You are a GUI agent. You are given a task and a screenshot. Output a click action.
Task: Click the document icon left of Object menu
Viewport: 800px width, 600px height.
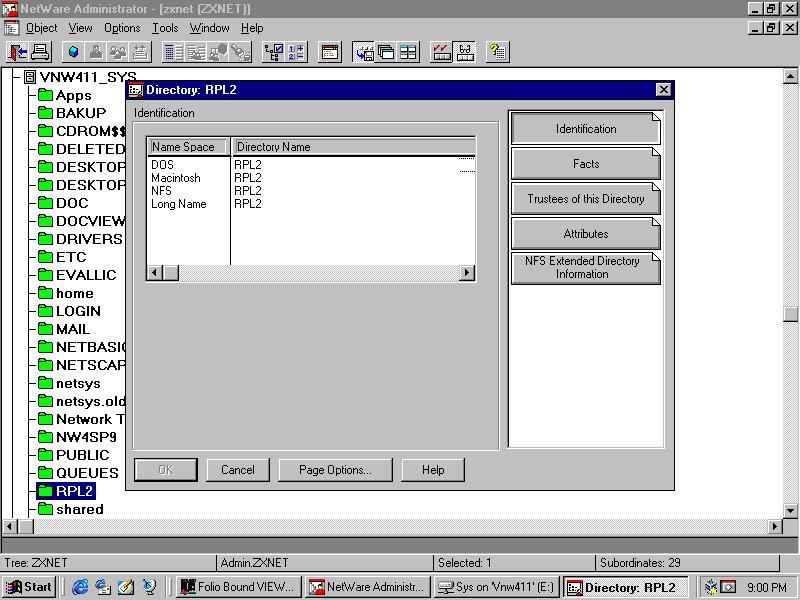pos(11,28)
